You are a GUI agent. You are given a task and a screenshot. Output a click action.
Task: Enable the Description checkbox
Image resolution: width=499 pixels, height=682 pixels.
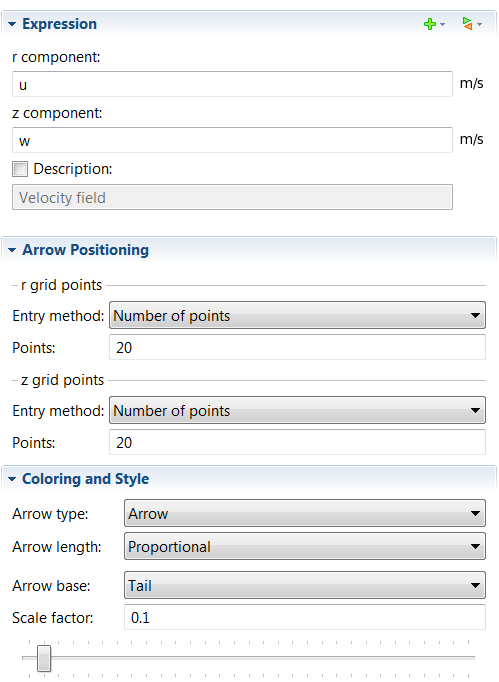pyautogui.click(x=20, y=169)
